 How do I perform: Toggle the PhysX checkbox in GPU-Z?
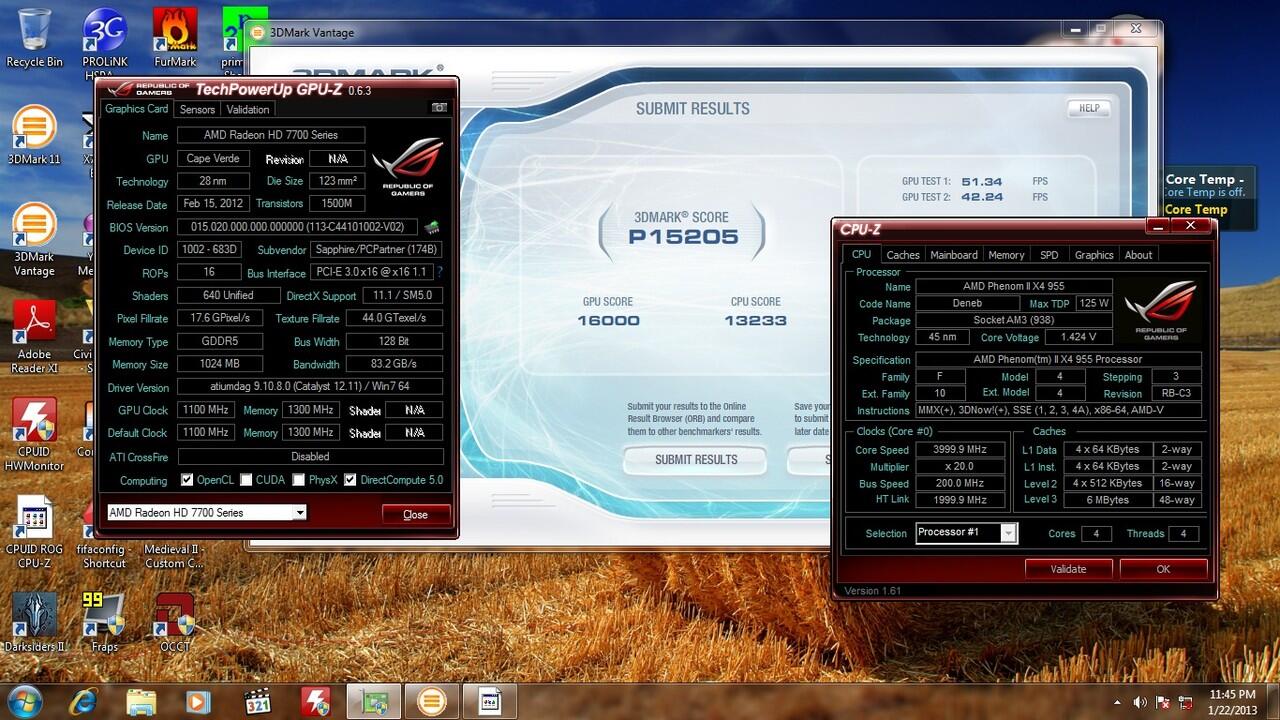[x=298, y=480]
